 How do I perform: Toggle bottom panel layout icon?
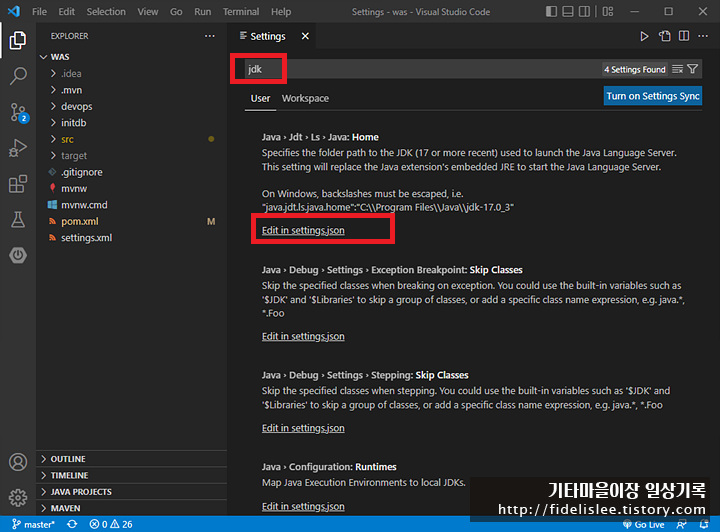(568, 11)
